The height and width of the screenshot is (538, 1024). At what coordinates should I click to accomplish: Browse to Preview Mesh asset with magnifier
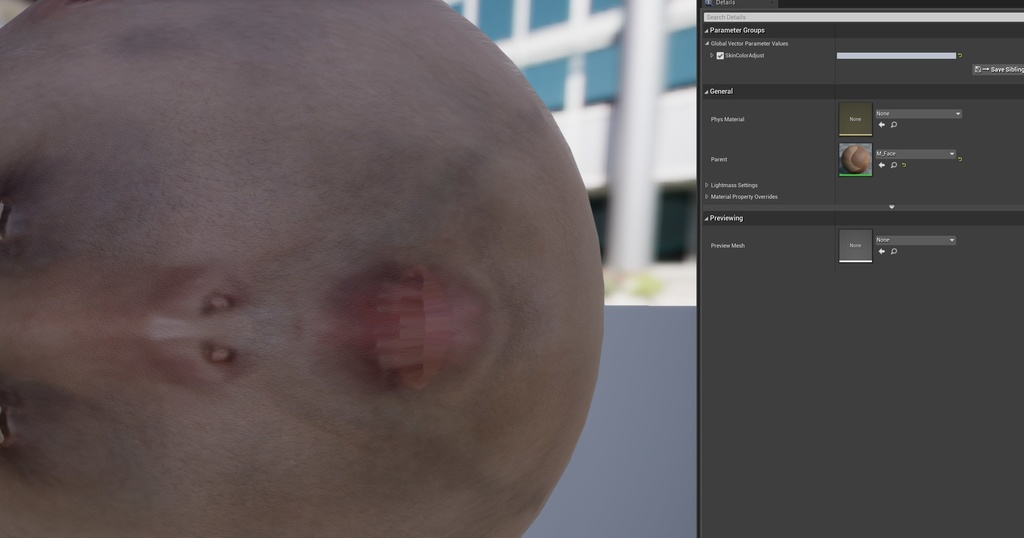pos(894,251)
